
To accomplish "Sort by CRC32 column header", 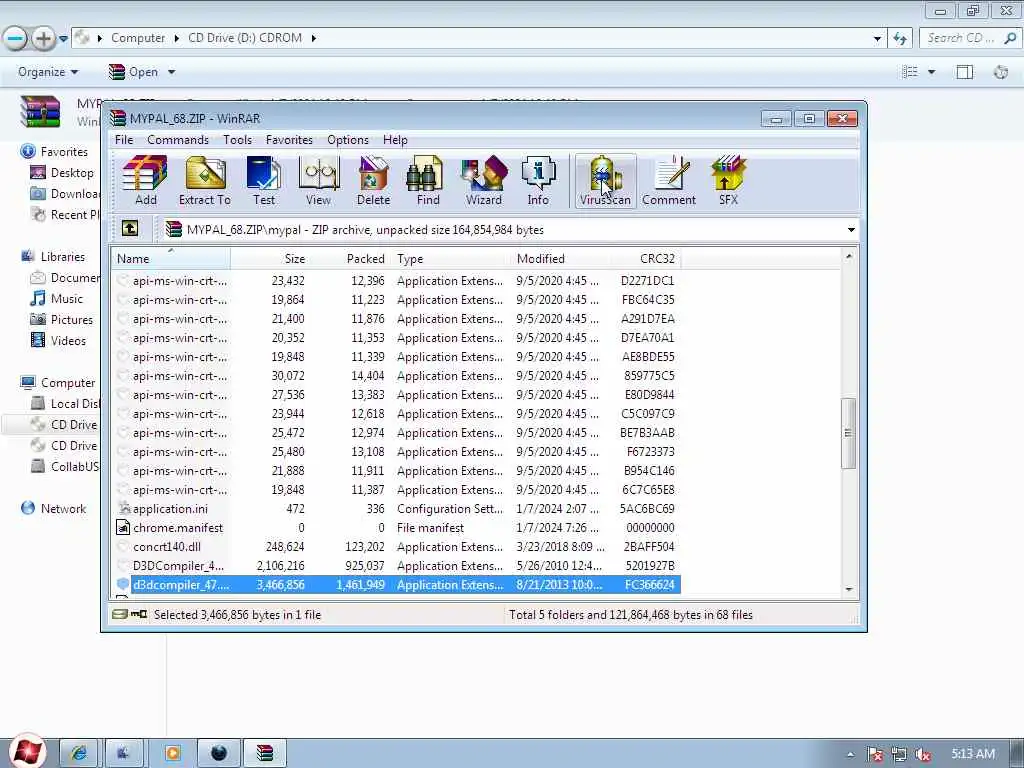I will pyautogui.click(x=645, y=259).
